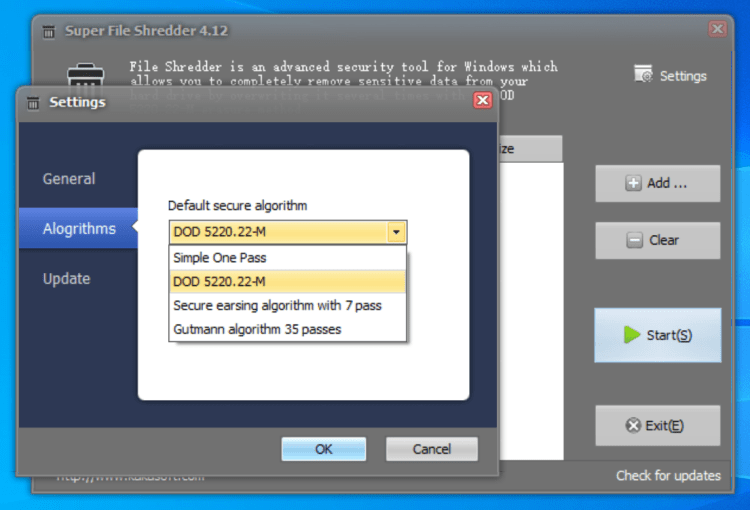Click the shredder icon in Settings title bar

tap(33, 102)
